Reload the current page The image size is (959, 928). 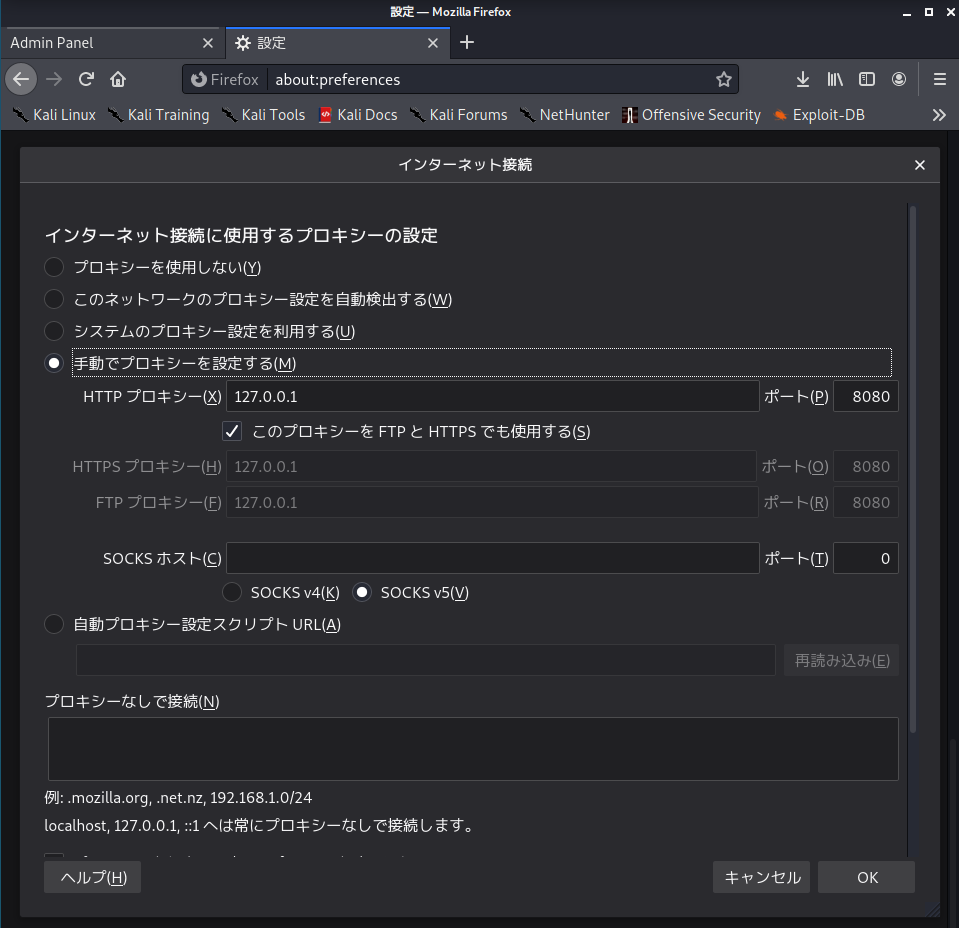87,79
